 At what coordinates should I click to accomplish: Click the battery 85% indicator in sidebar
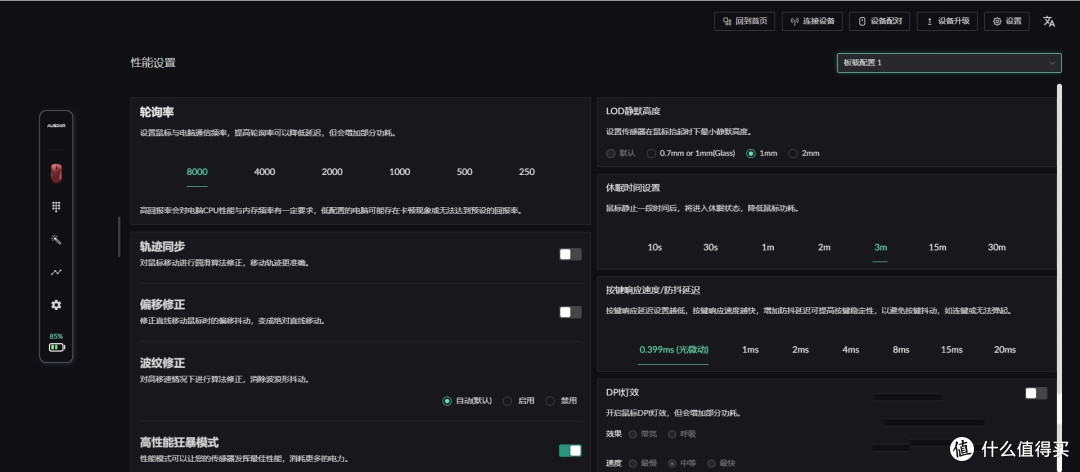(x=56, y=342)
